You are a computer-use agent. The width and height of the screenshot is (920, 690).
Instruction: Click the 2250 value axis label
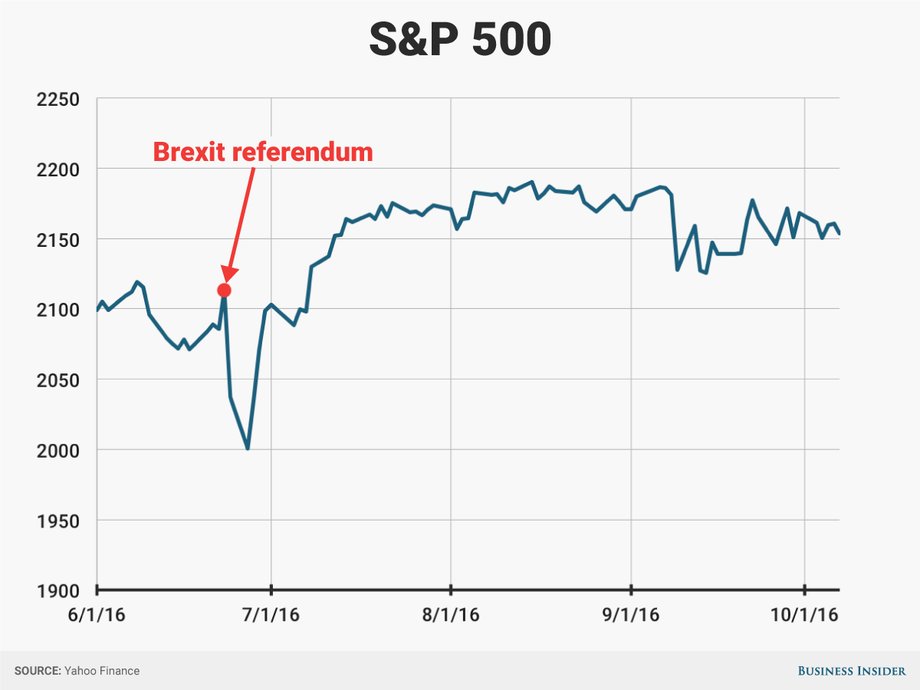click(58, 99)
